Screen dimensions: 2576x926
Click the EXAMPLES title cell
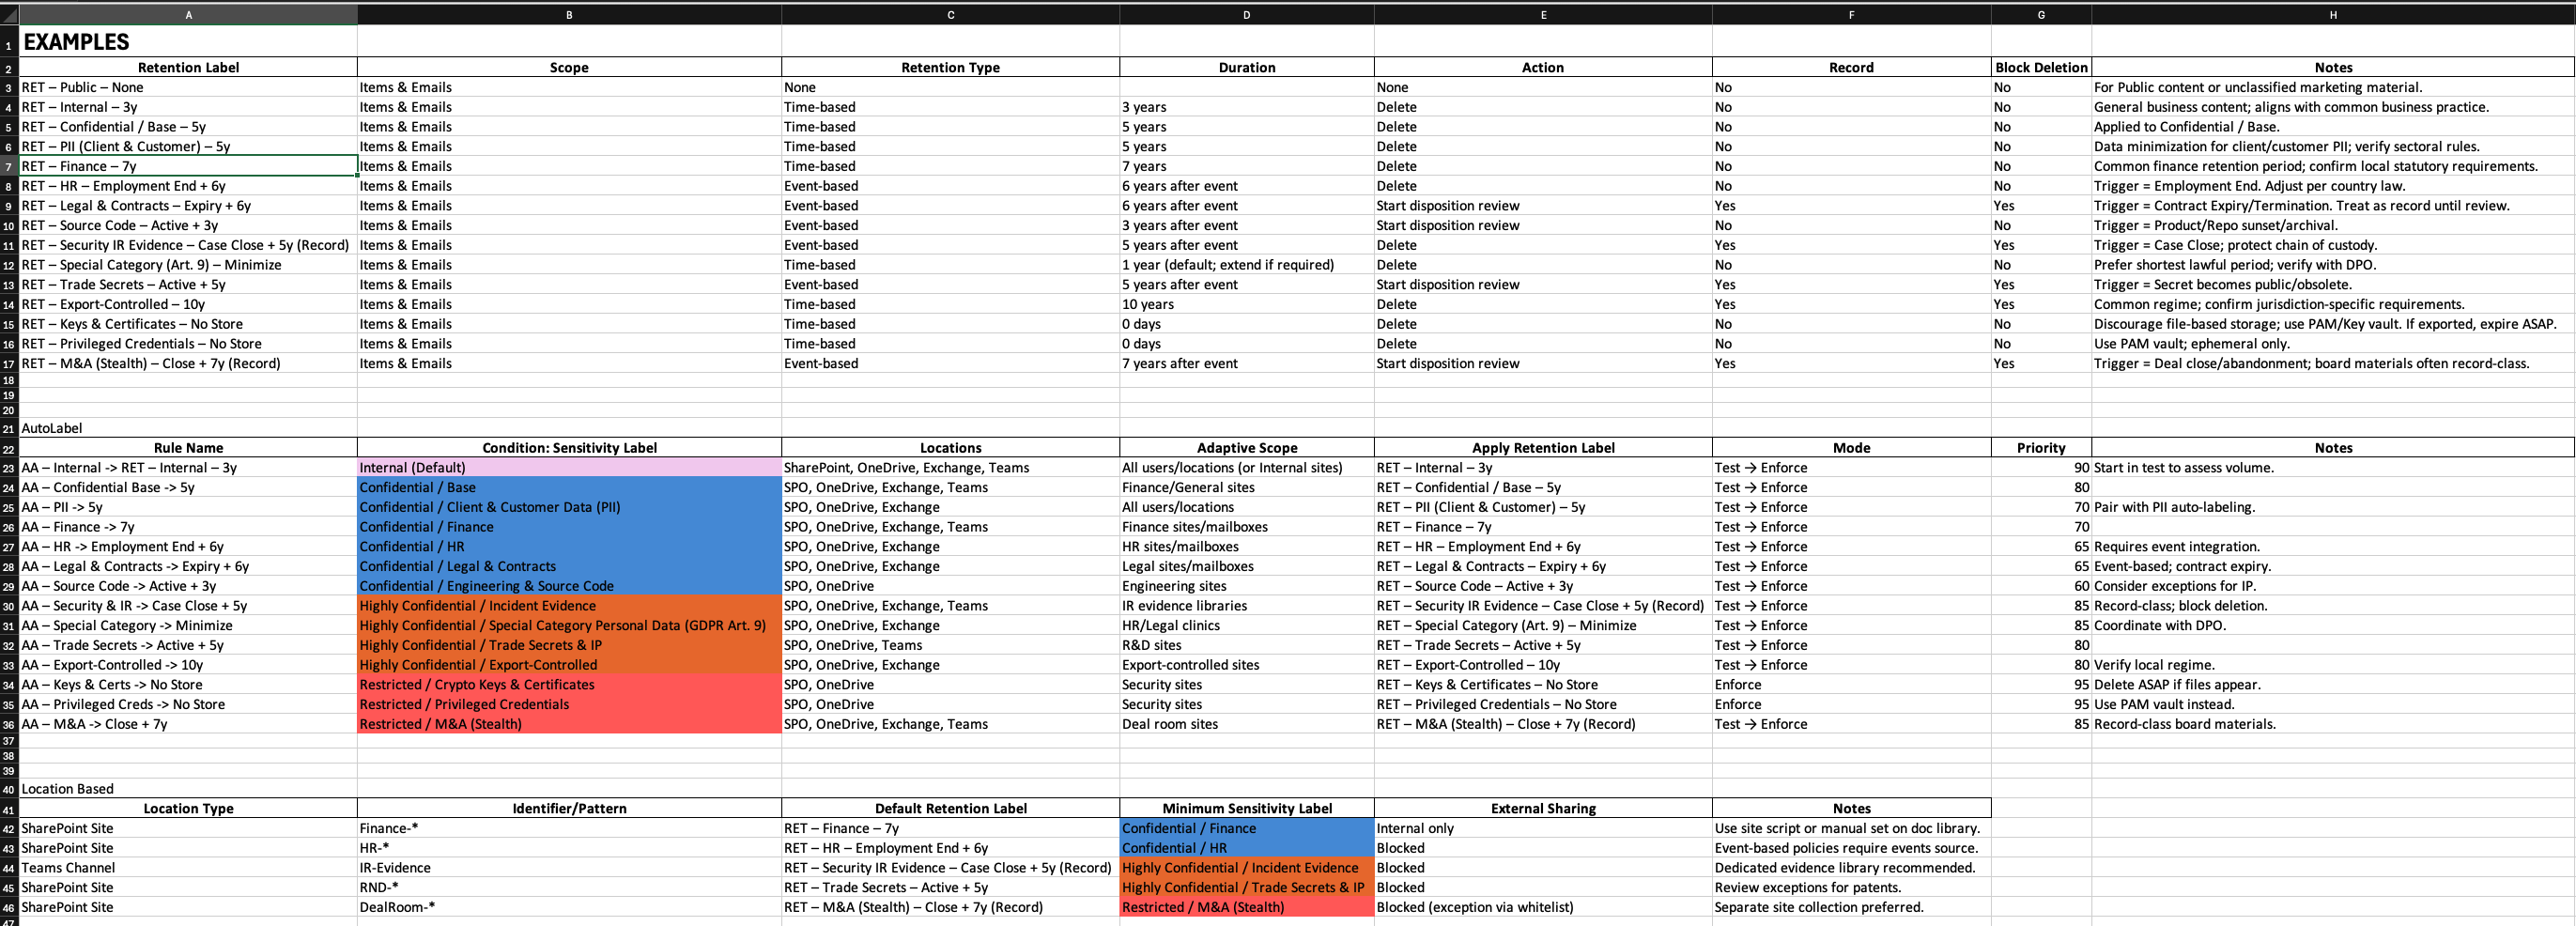pyautogui.click(x=188, y=42)
